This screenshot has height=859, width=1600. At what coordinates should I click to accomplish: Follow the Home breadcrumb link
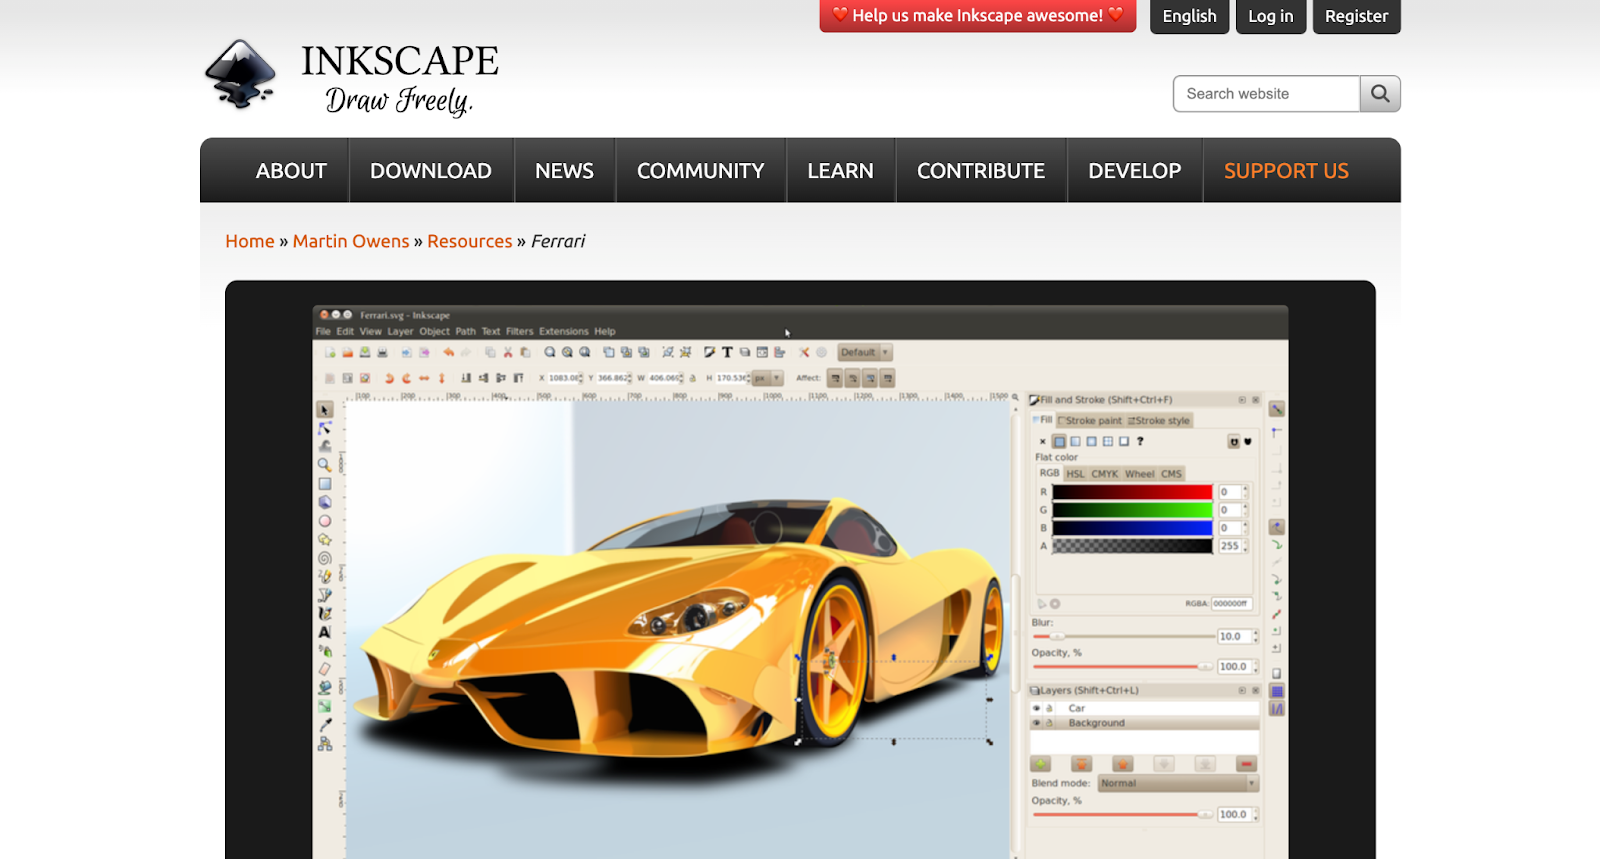(x=250, y=241)
